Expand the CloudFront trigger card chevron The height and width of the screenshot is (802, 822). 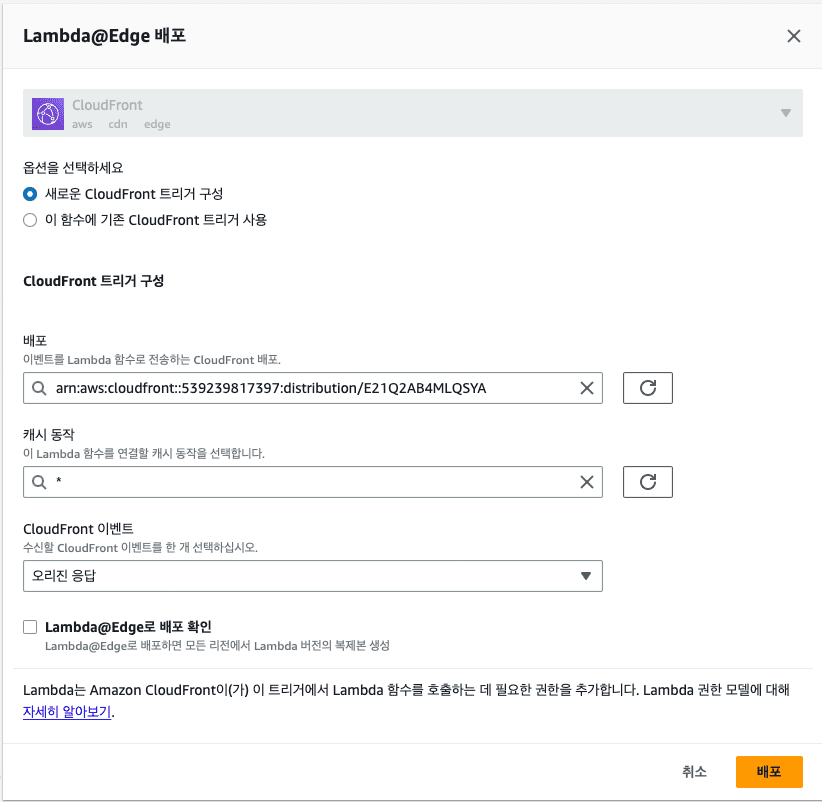tap(786, 113)
